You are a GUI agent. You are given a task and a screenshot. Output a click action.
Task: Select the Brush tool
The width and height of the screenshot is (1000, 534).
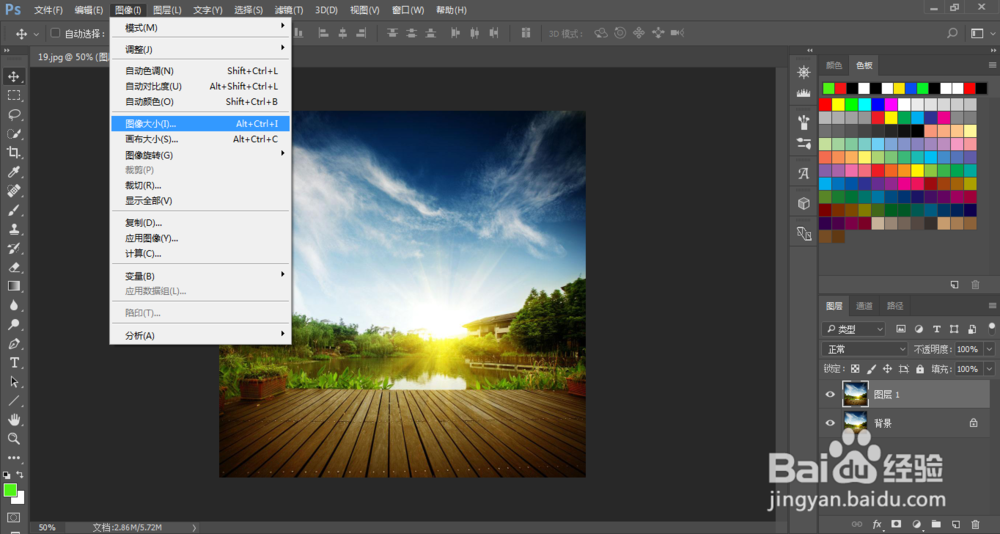13,210
